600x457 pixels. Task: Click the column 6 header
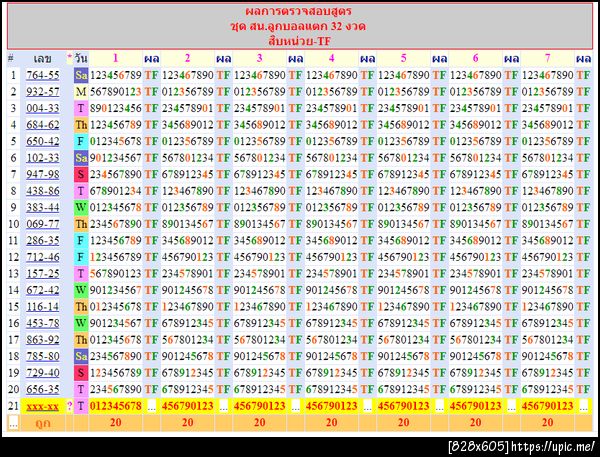(475, 58)
